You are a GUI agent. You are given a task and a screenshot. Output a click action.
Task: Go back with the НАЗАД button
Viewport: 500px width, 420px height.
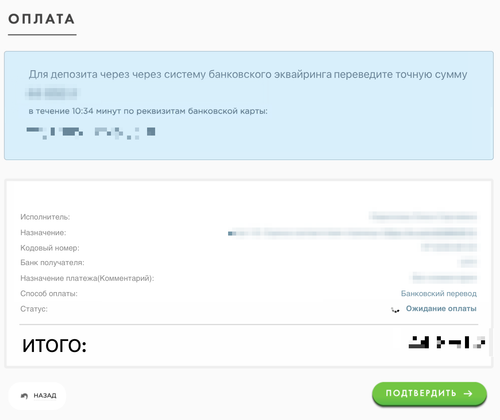pos(37,396)
